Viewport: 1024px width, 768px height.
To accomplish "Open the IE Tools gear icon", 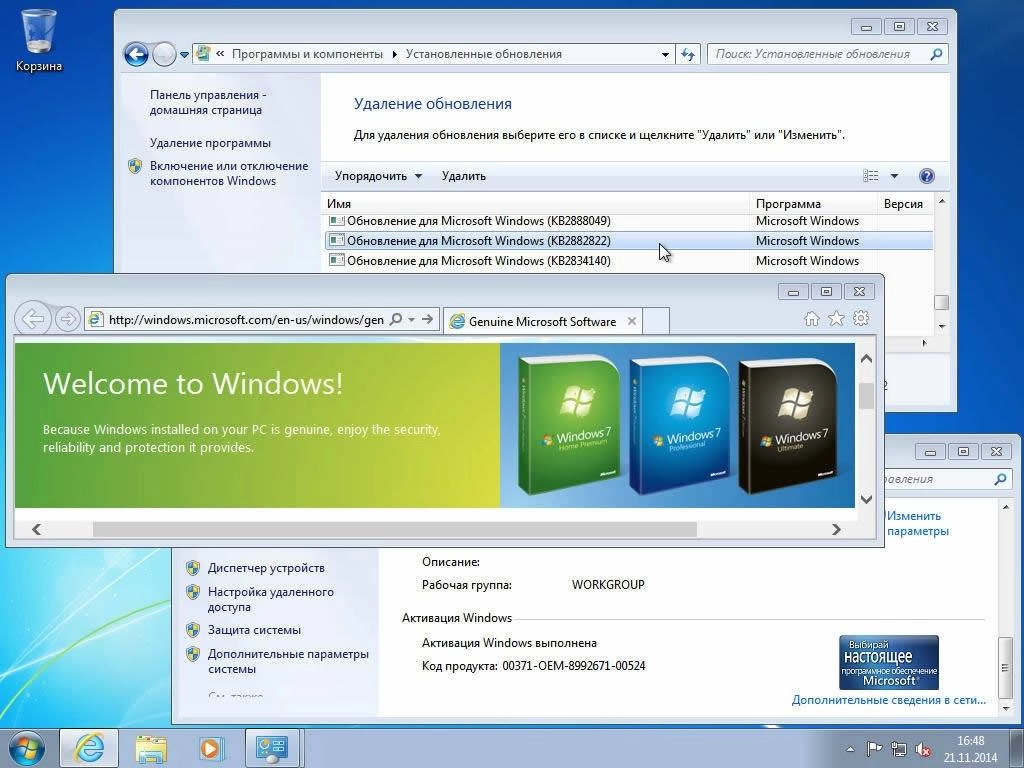I will point(861,319).
